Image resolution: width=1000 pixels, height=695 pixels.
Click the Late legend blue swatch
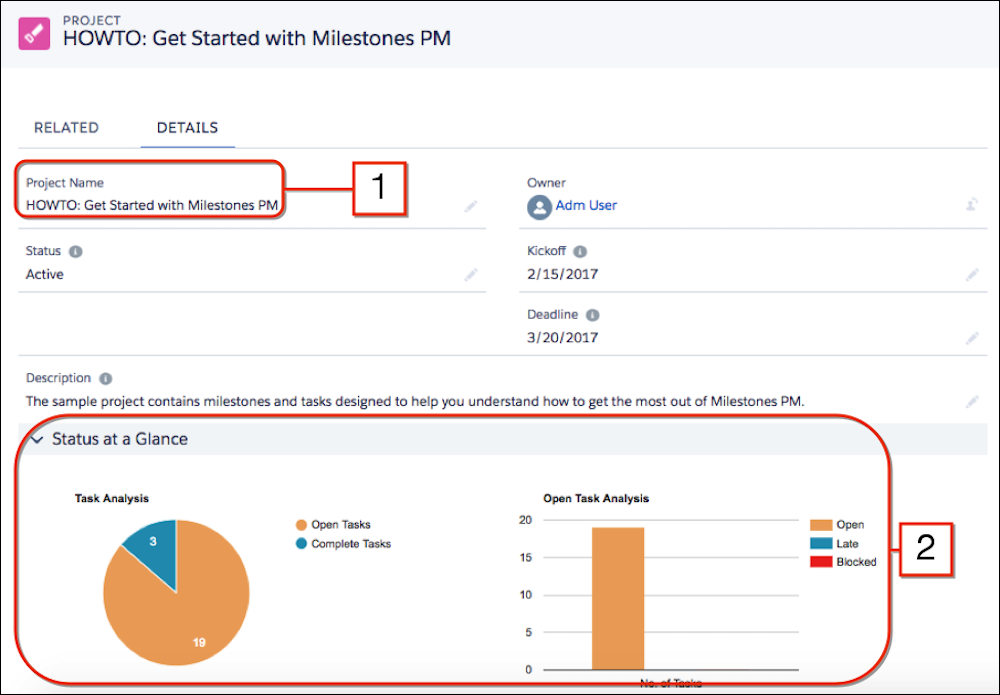821,543
